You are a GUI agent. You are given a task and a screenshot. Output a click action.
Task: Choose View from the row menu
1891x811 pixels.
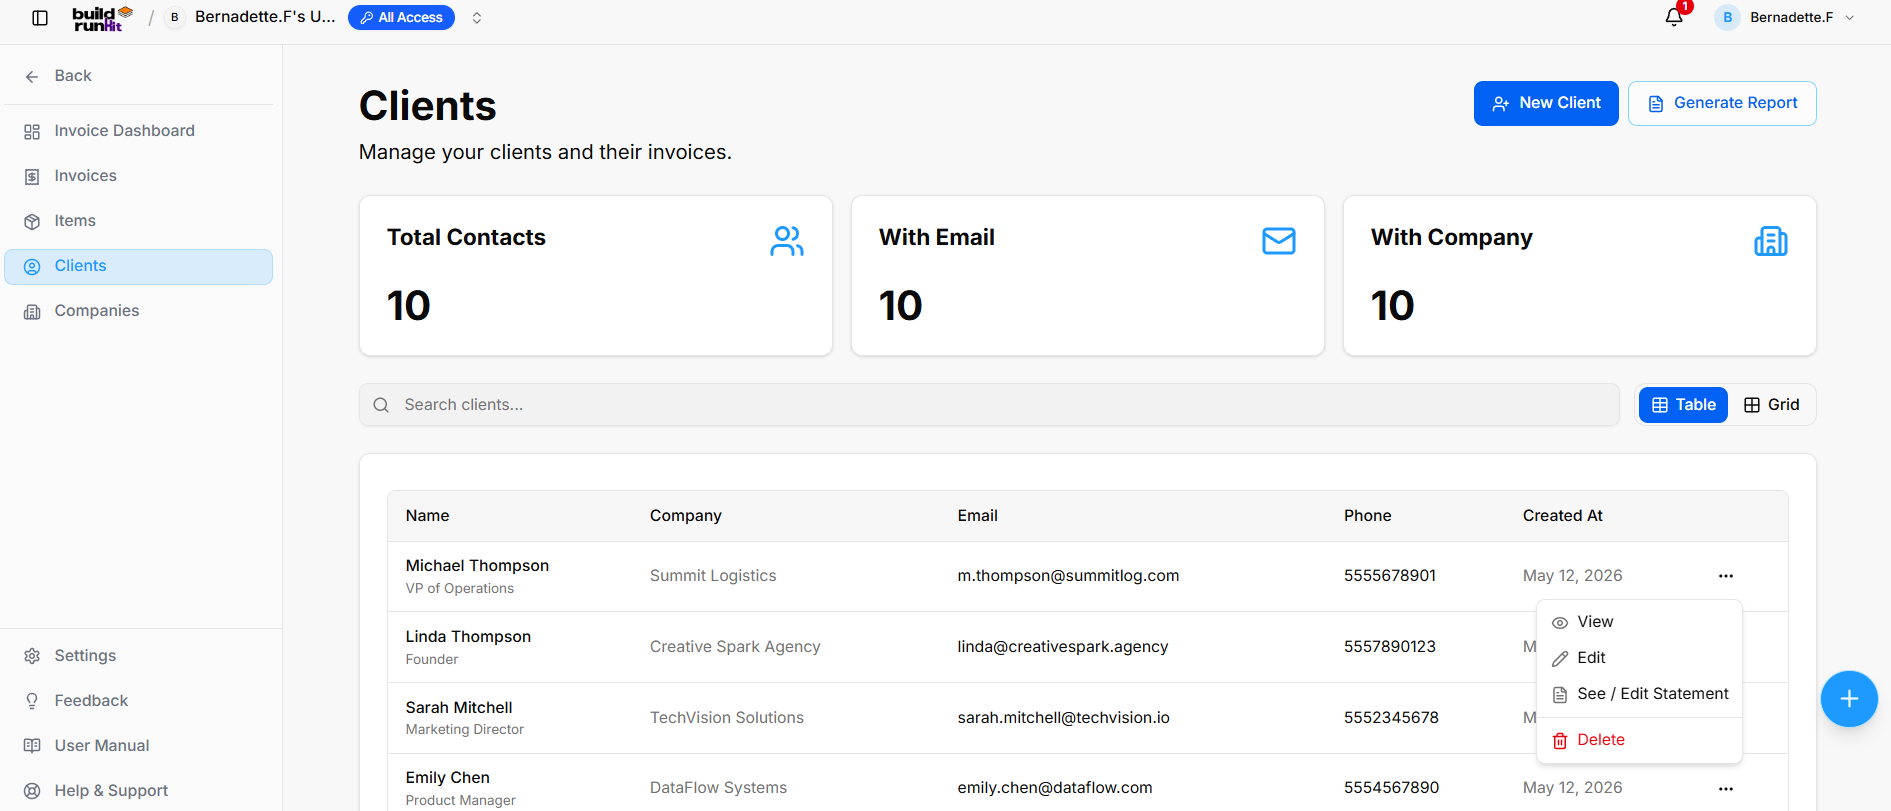pyautogui.click(x=1639, y=622)
